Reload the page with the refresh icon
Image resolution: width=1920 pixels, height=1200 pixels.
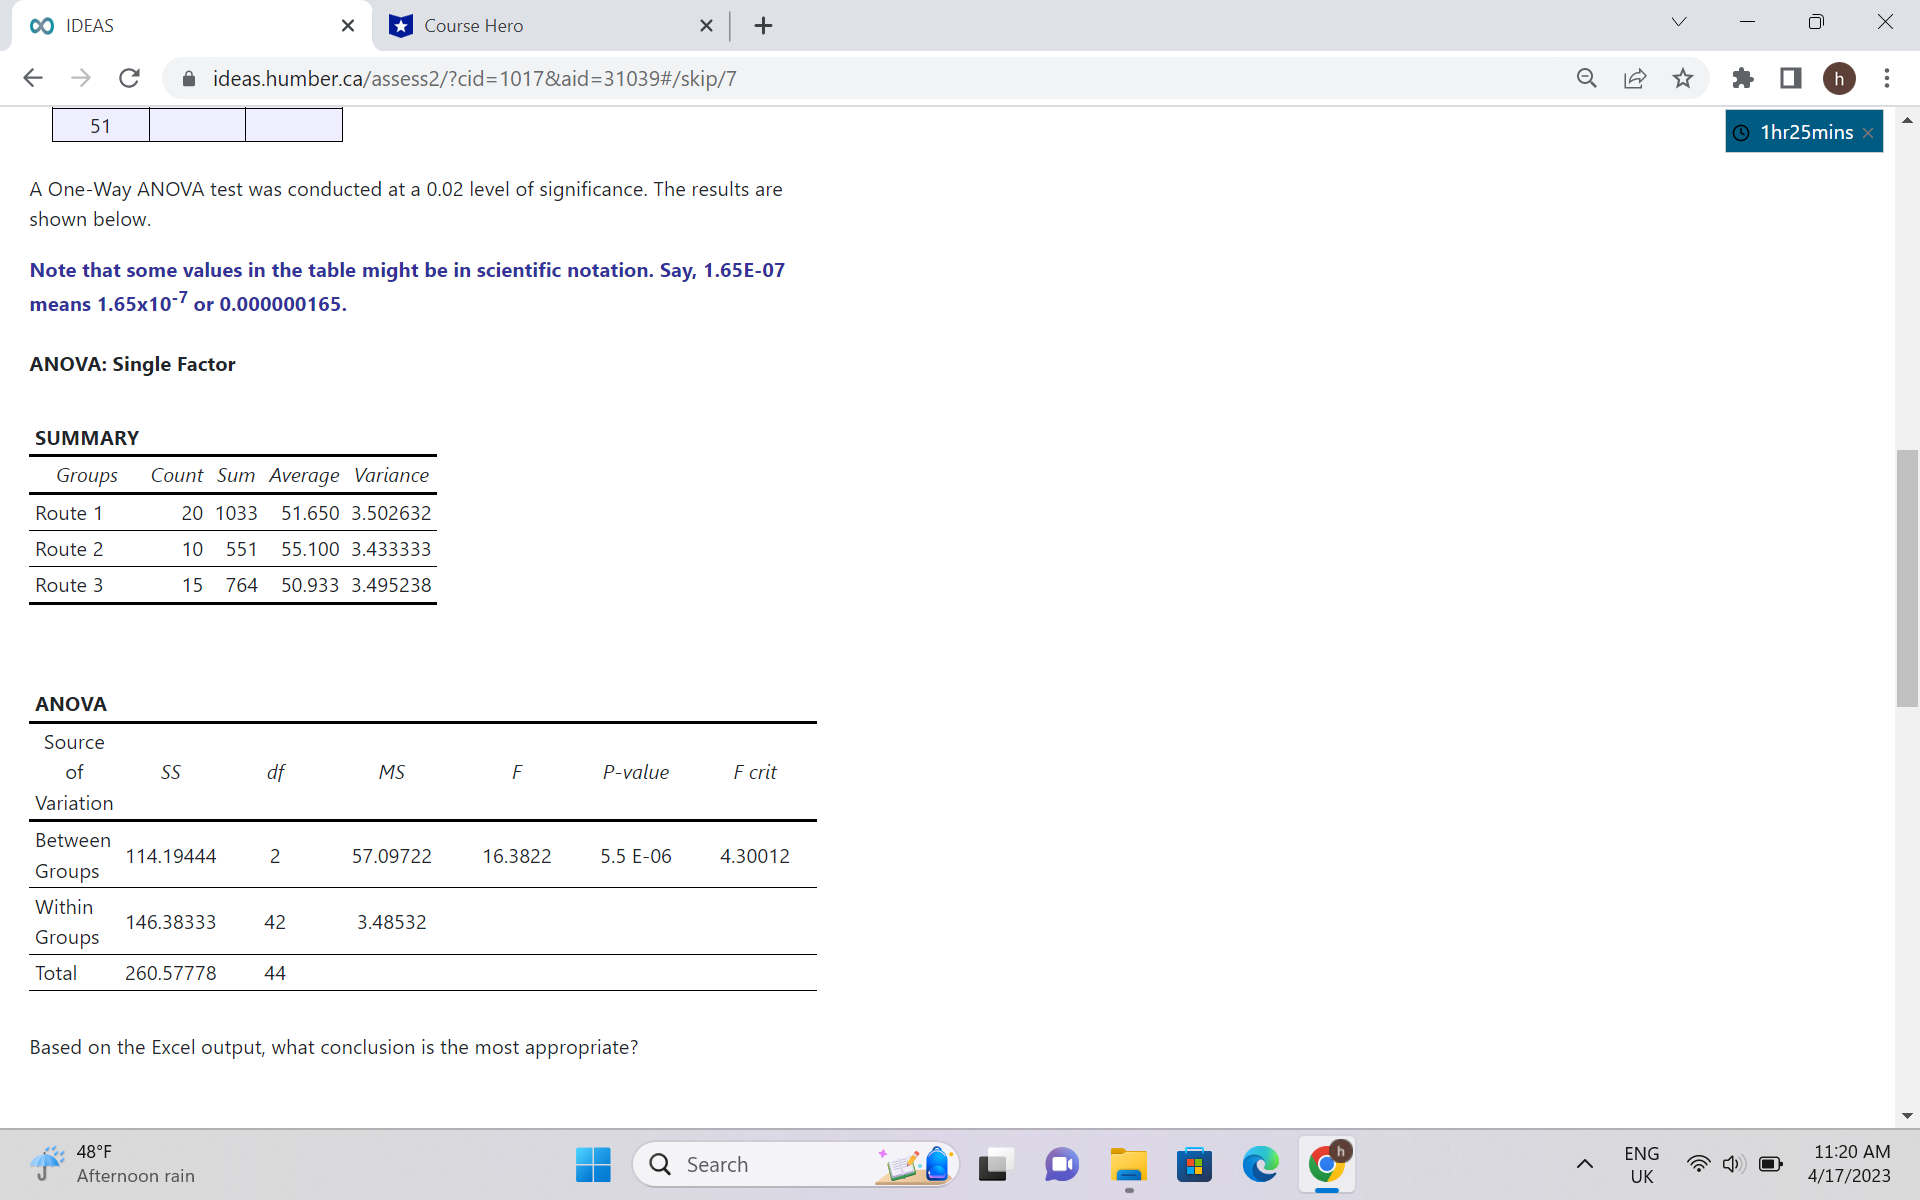tap(129, 78)
